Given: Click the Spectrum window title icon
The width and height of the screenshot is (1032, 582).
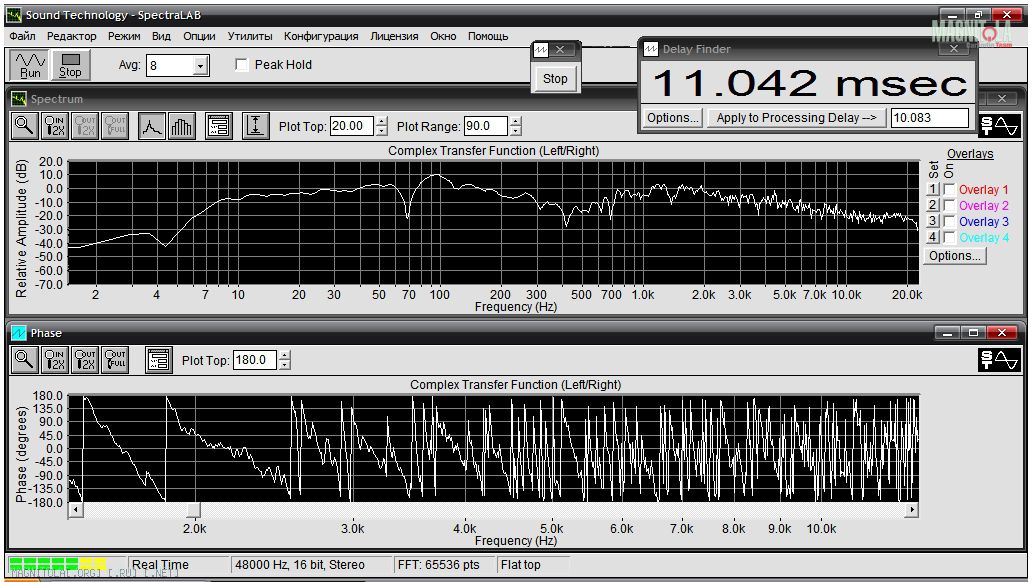Looking at the screenshot, I should click(18, 99).
